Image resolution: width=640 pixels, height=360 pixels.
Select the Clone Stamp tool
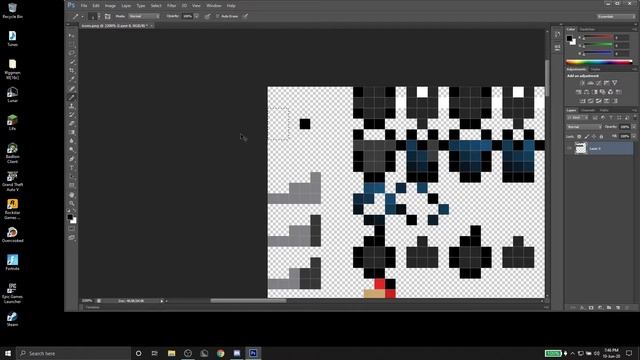tap(72, 106)
